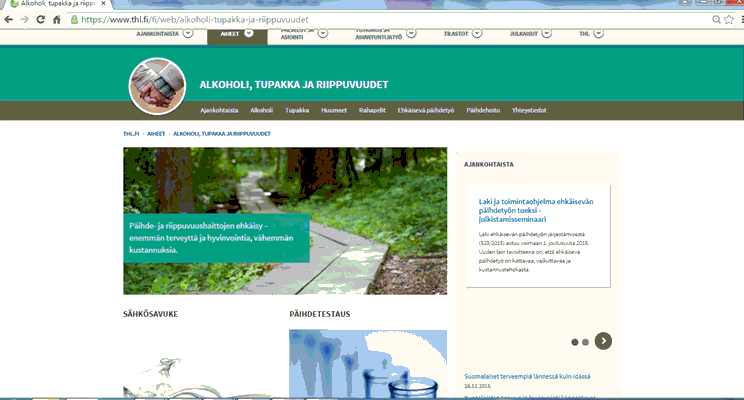
Task: Reload the page with the refresh icon
Action: pos(41,19)
